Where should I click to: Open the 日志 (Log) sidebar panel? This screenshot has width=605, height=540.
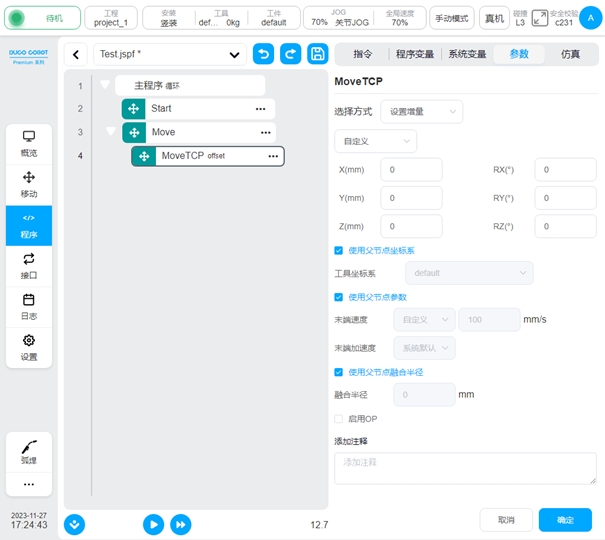(x=29, y=307)
